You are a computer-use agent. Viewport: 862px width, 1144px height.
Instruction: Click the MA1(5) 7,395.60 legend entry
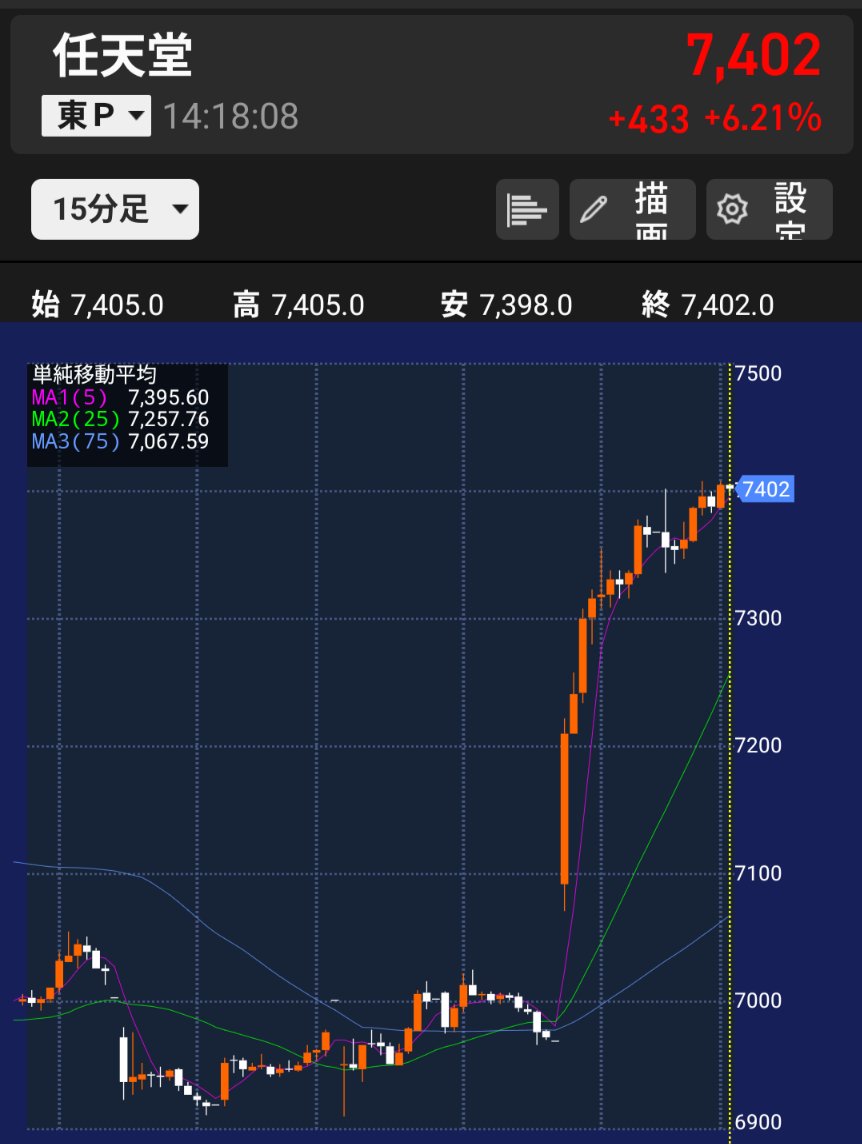[x=120, y=398]
